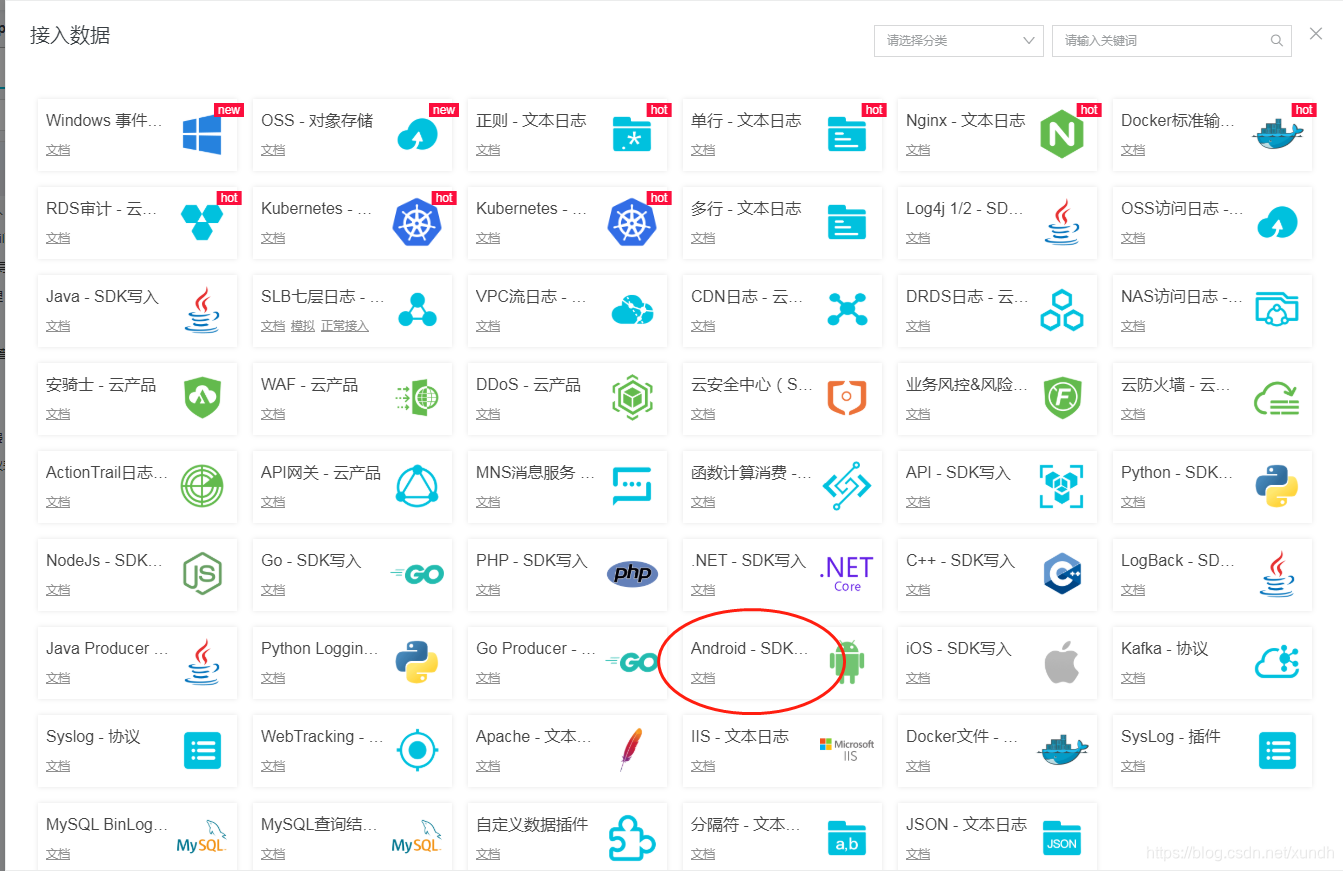Click the '业务风控&风险...' card title
1343x871 pixels.
point(967,384)
